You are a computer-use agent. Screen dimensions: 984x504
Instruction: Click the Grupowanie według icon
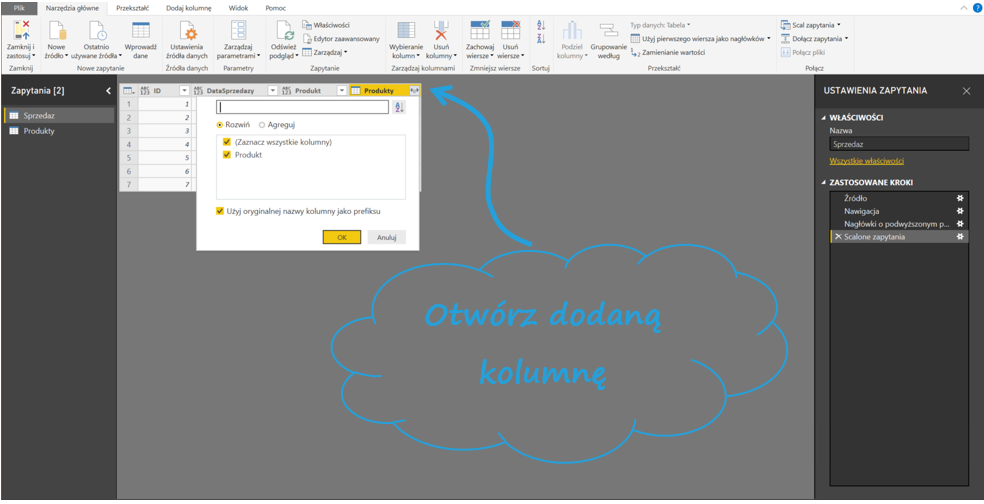pyautogui.click(x=608, y=30)
